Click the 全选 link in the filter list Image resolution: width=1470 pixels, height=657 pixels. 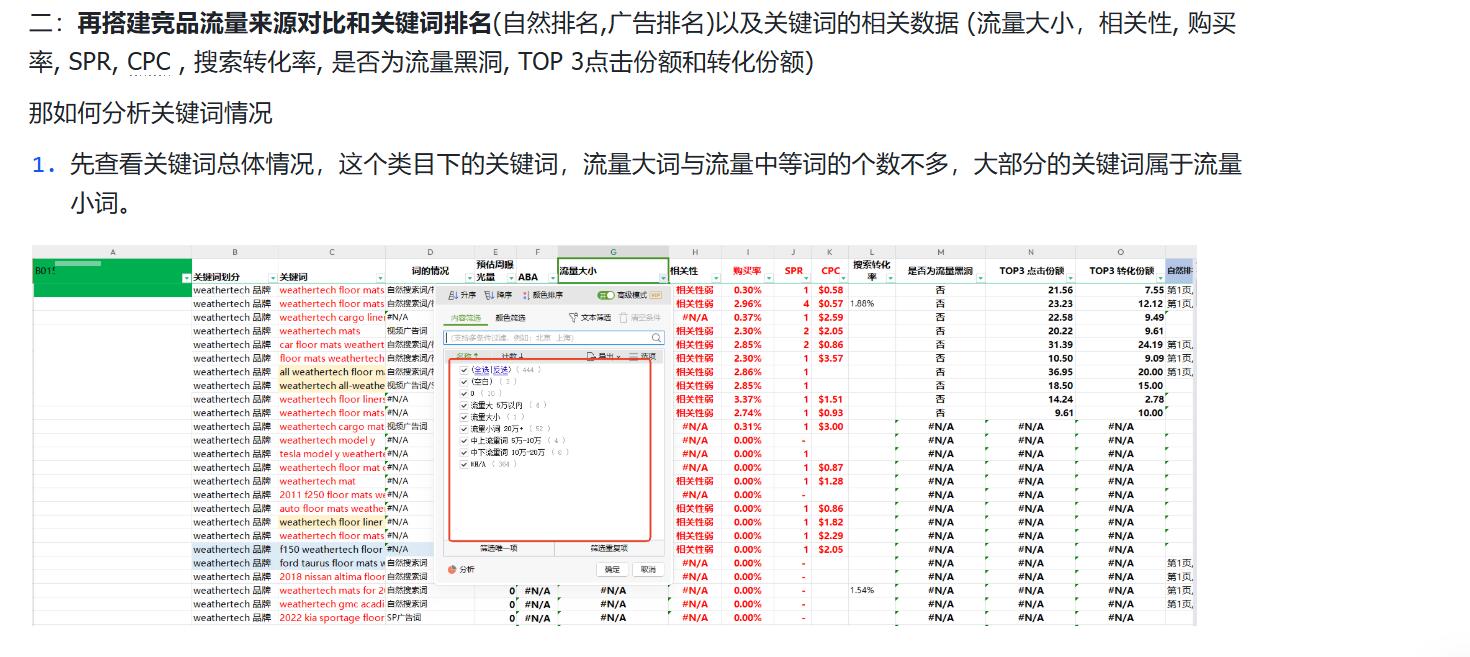[x=482, y=370]
